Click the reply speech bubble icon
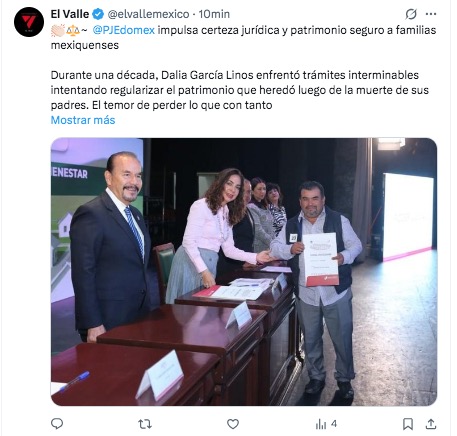 (57, 424)
